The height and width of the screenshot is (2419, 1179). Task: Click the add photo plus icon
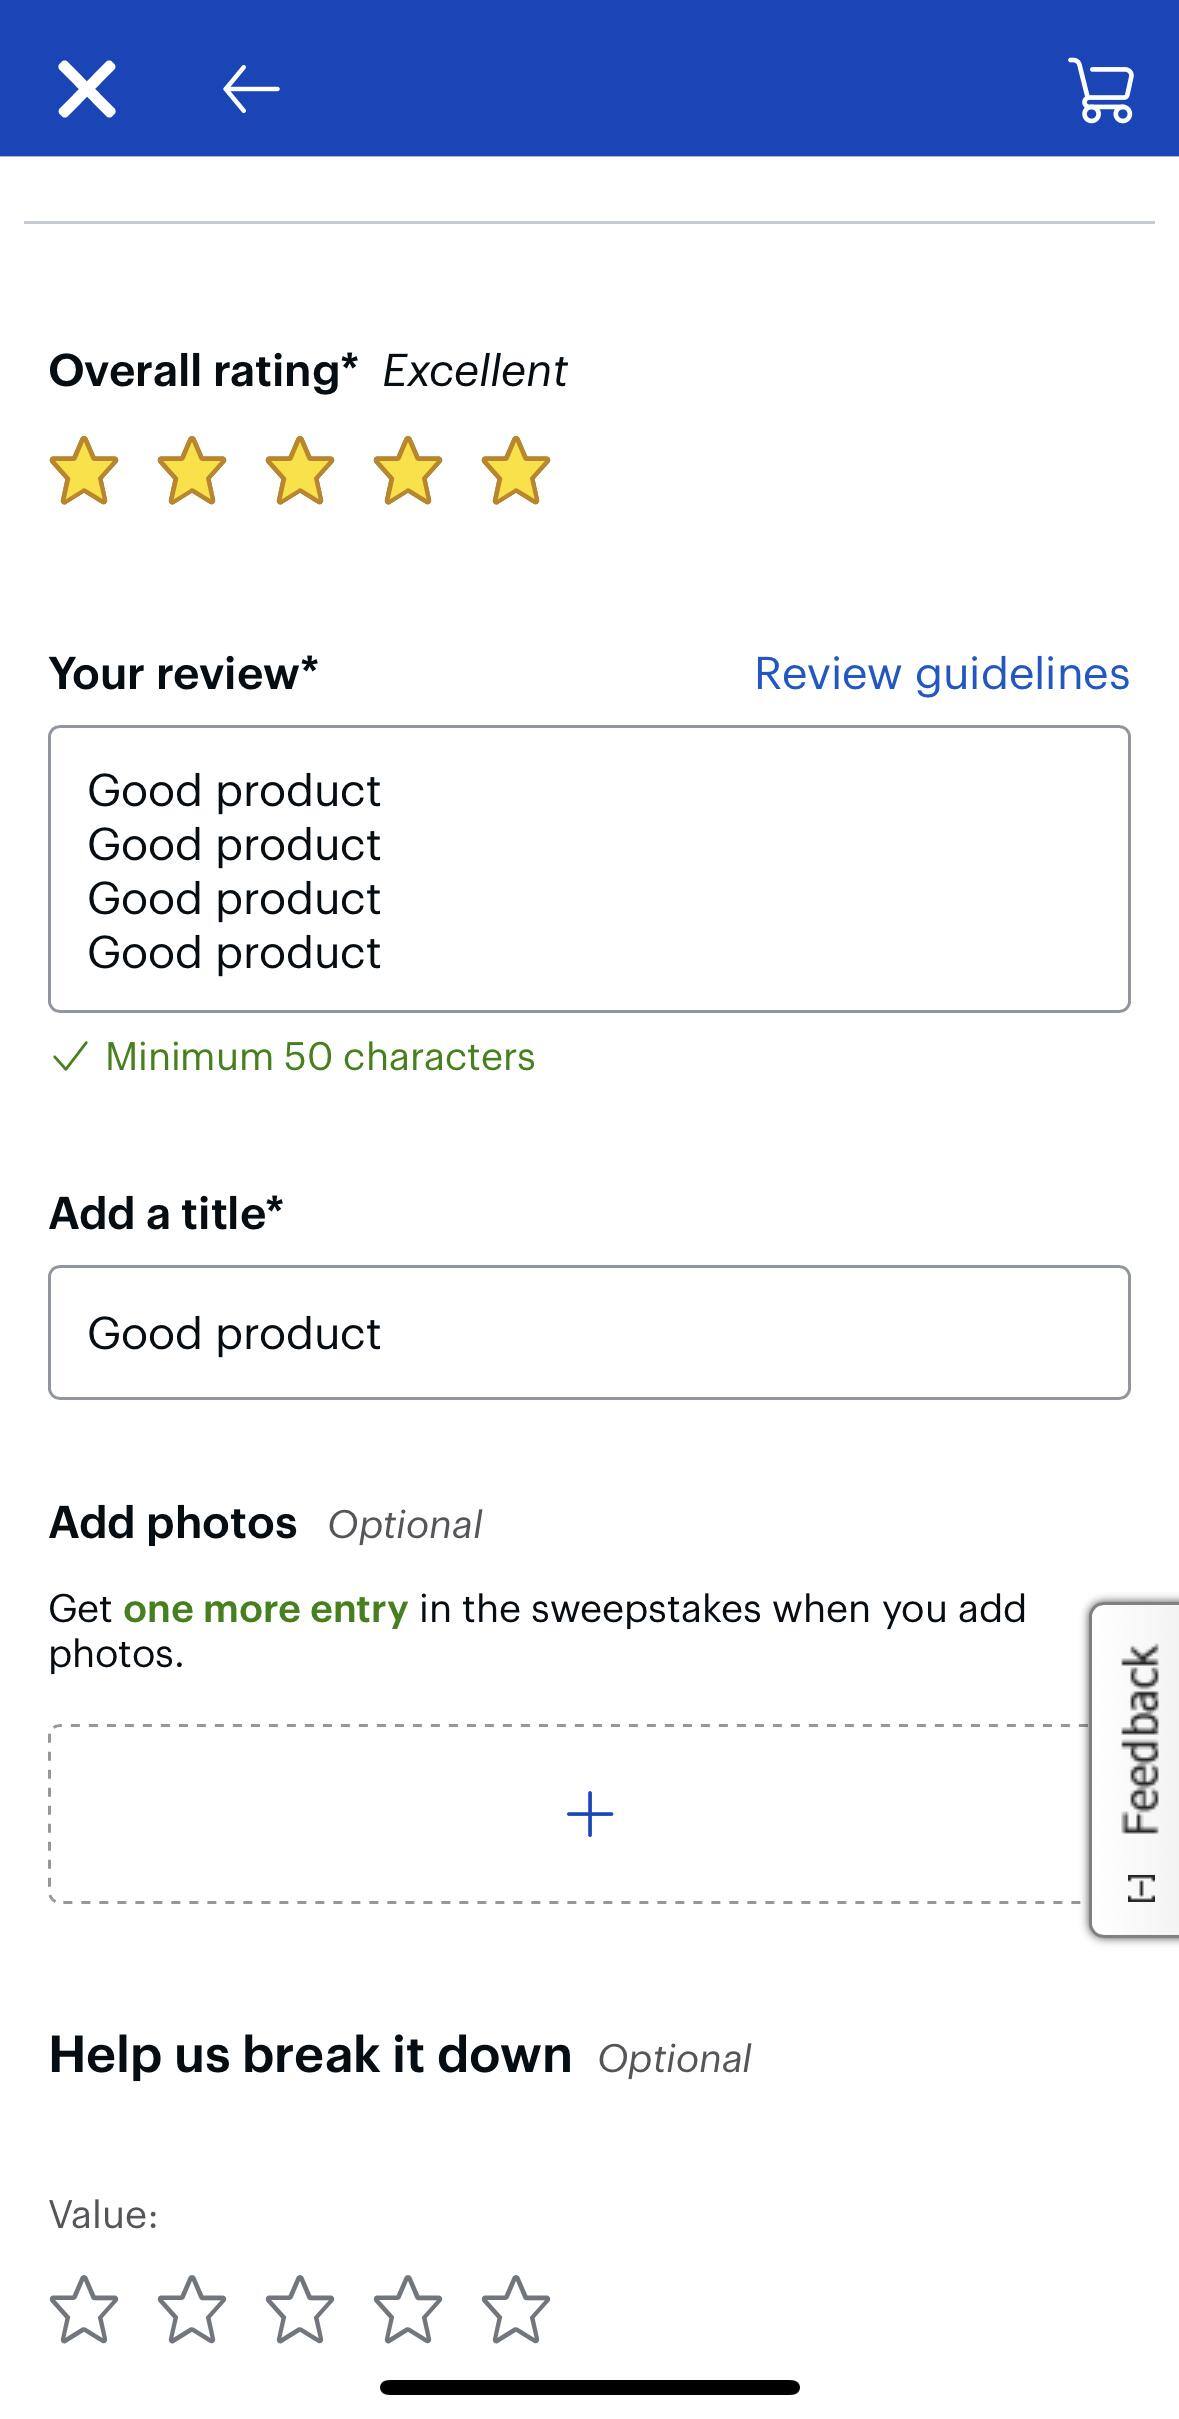pyautogui.click(x=590, y=1812)
